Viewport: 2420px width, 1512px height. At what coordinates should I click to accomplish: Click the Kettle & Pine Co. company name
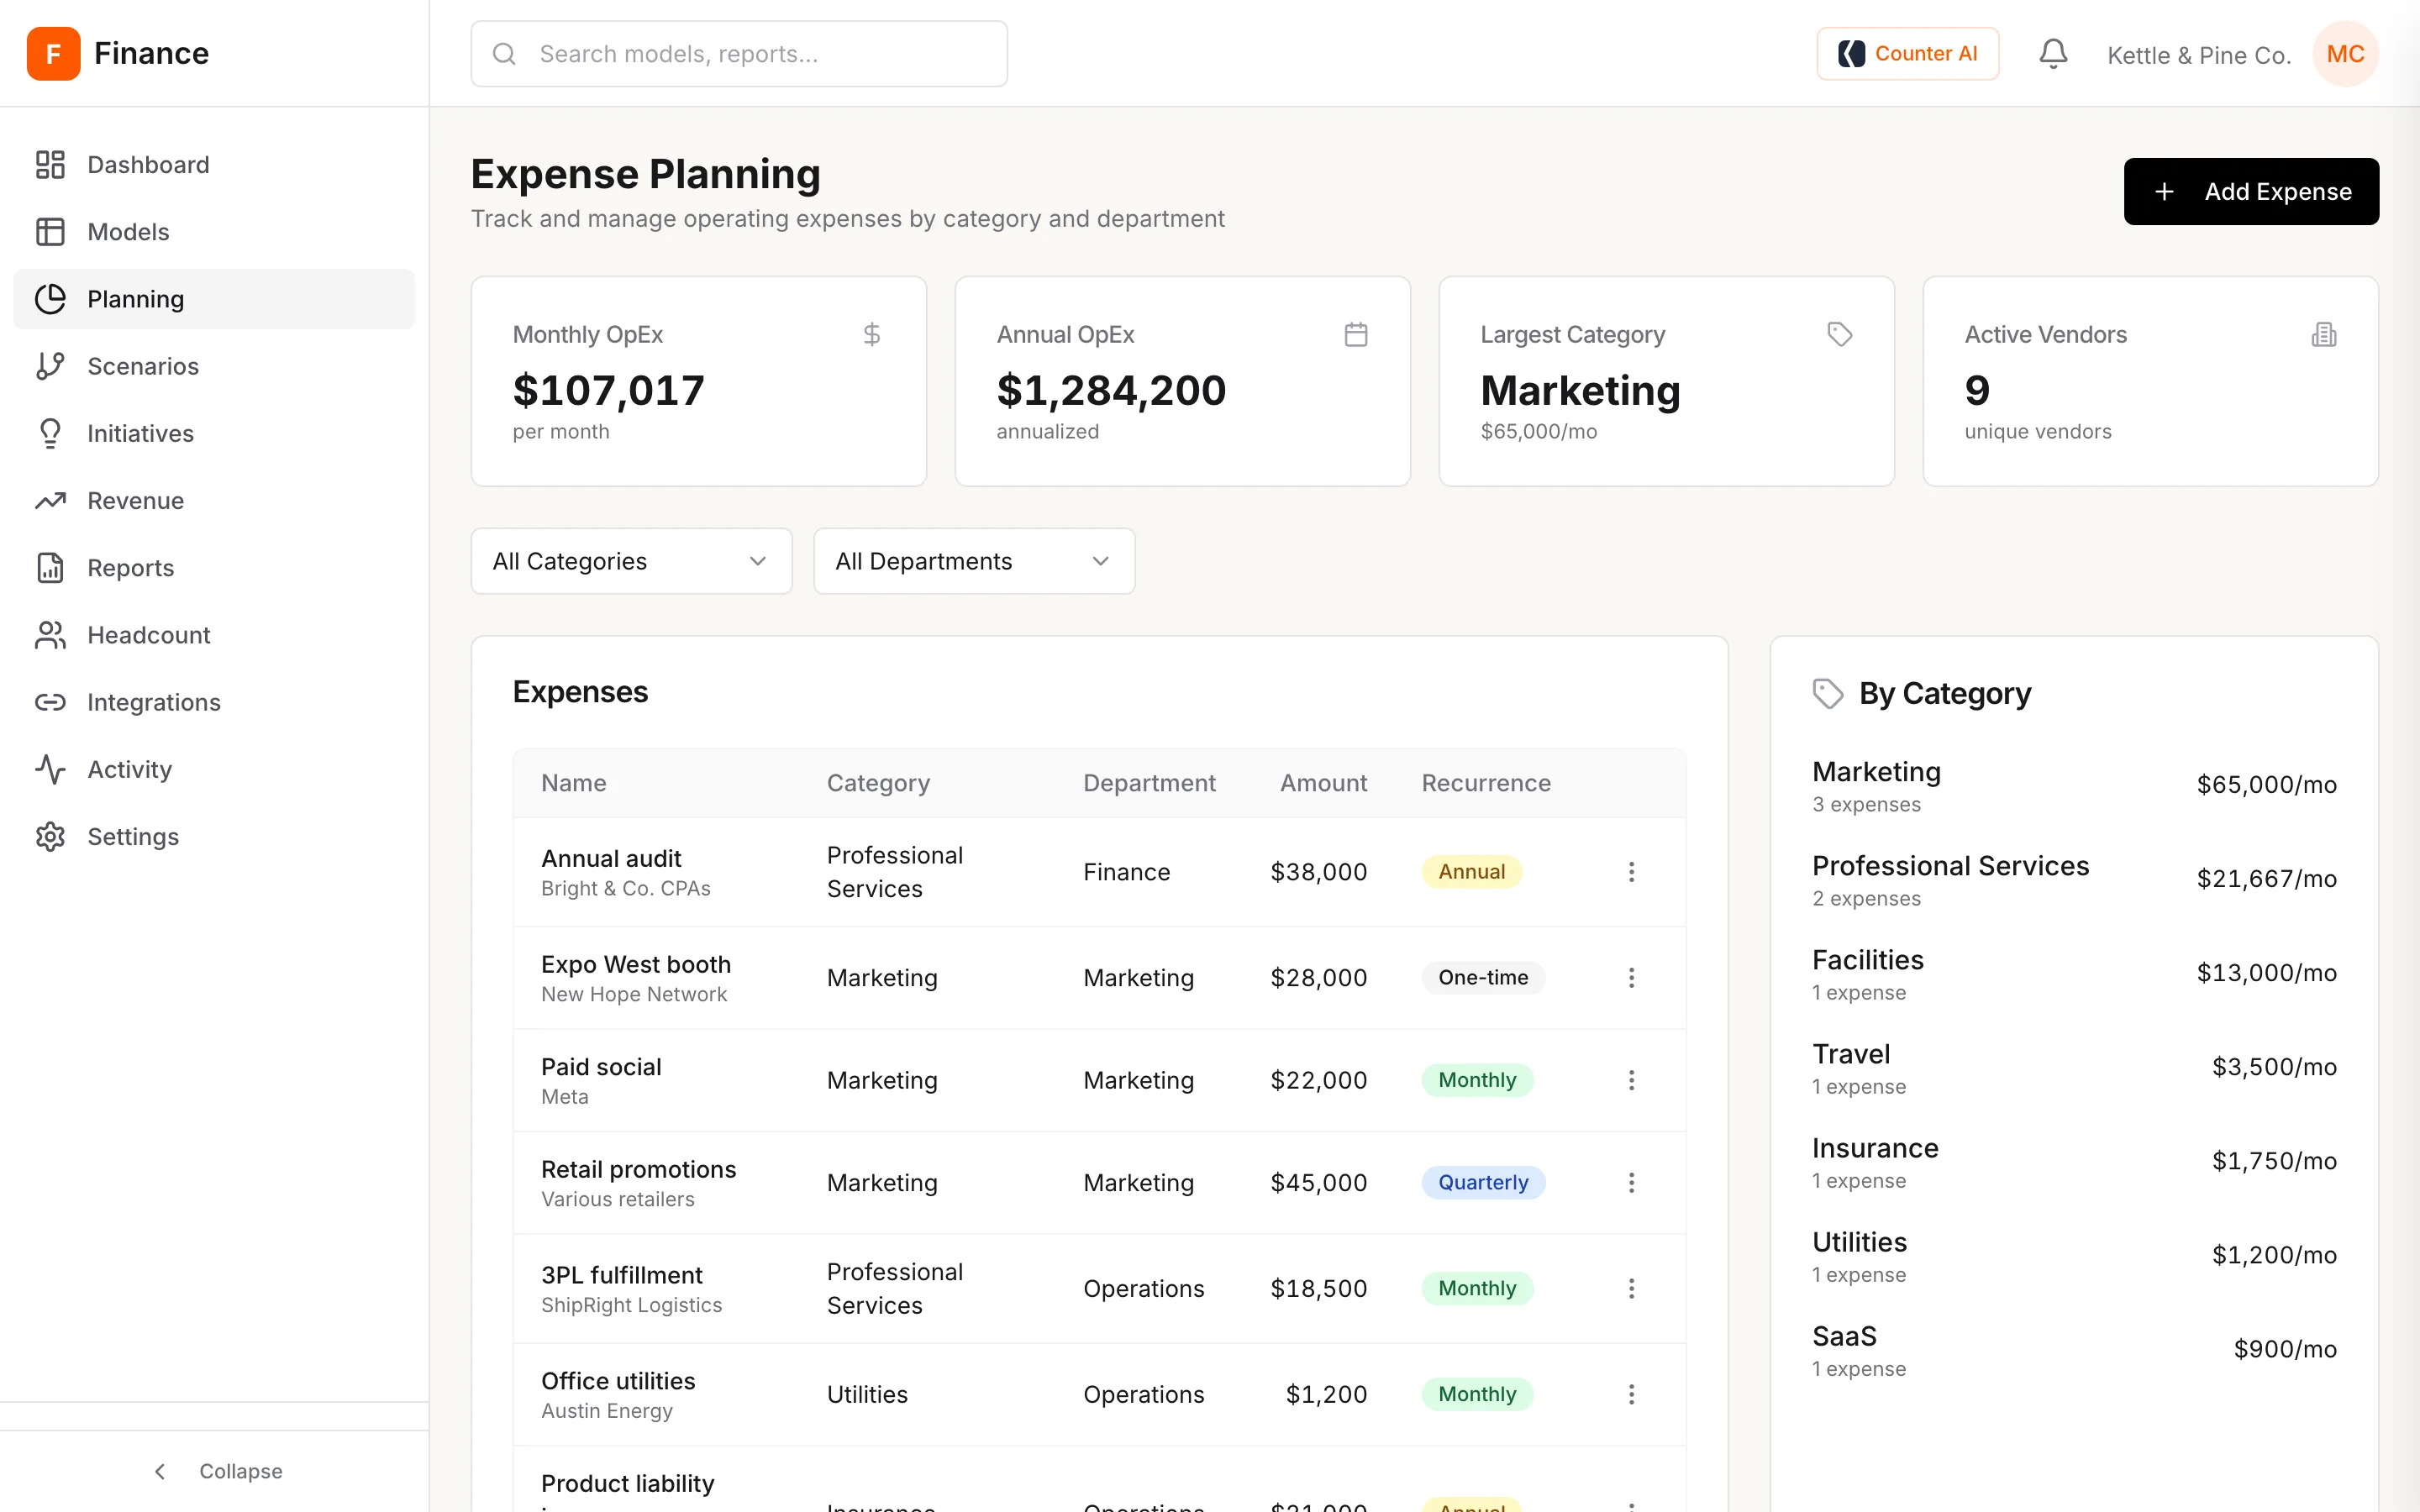click(2199, 55)
